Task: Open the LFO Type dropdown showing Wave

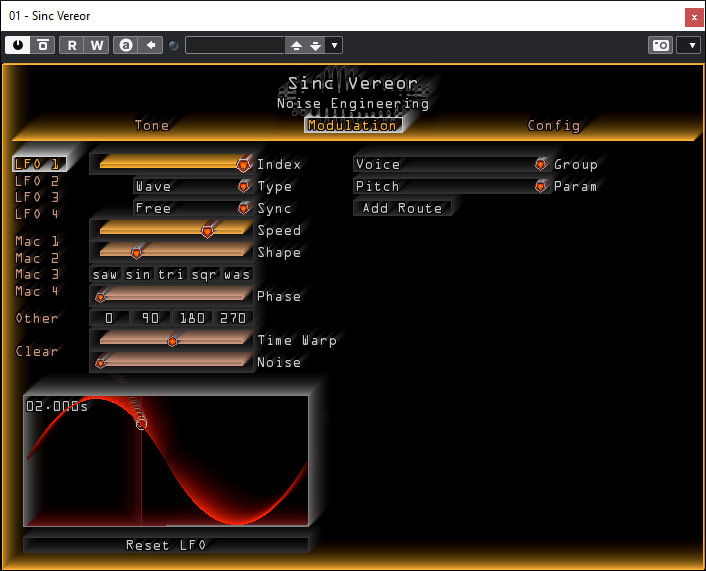Action: (192, 186)
